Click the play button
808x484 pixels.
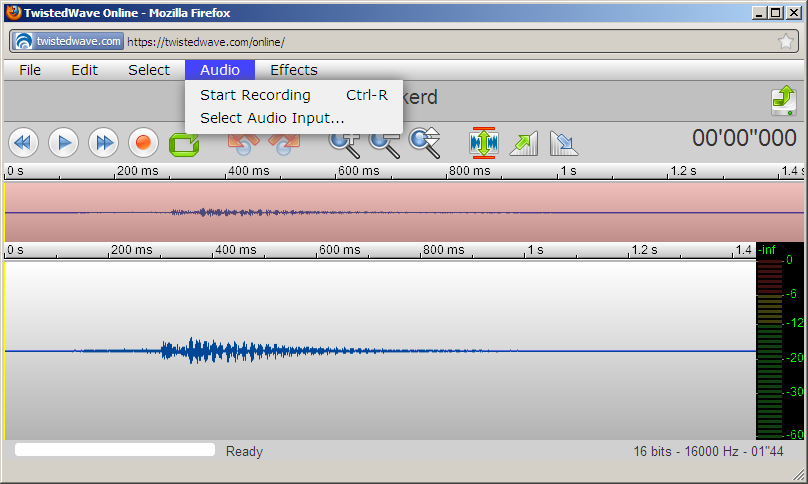pos(63,143)
